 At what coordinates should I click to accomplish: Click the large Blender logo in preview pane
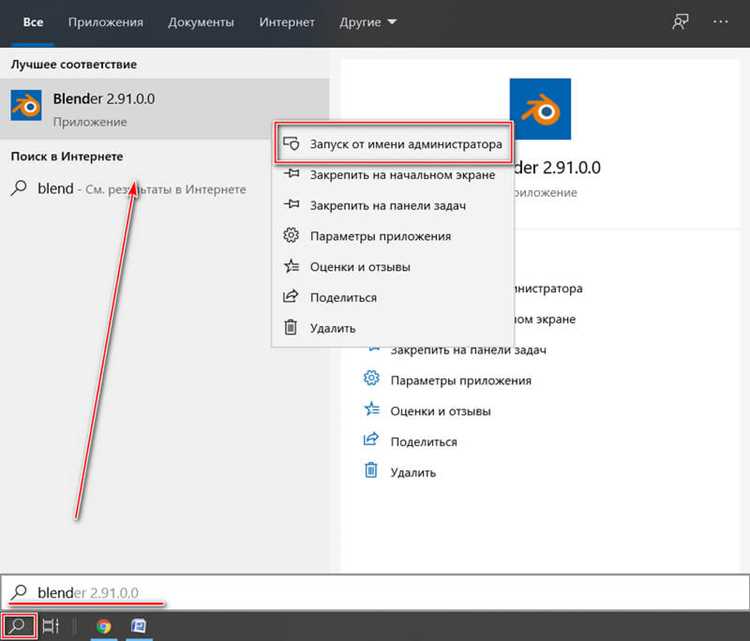540,109
